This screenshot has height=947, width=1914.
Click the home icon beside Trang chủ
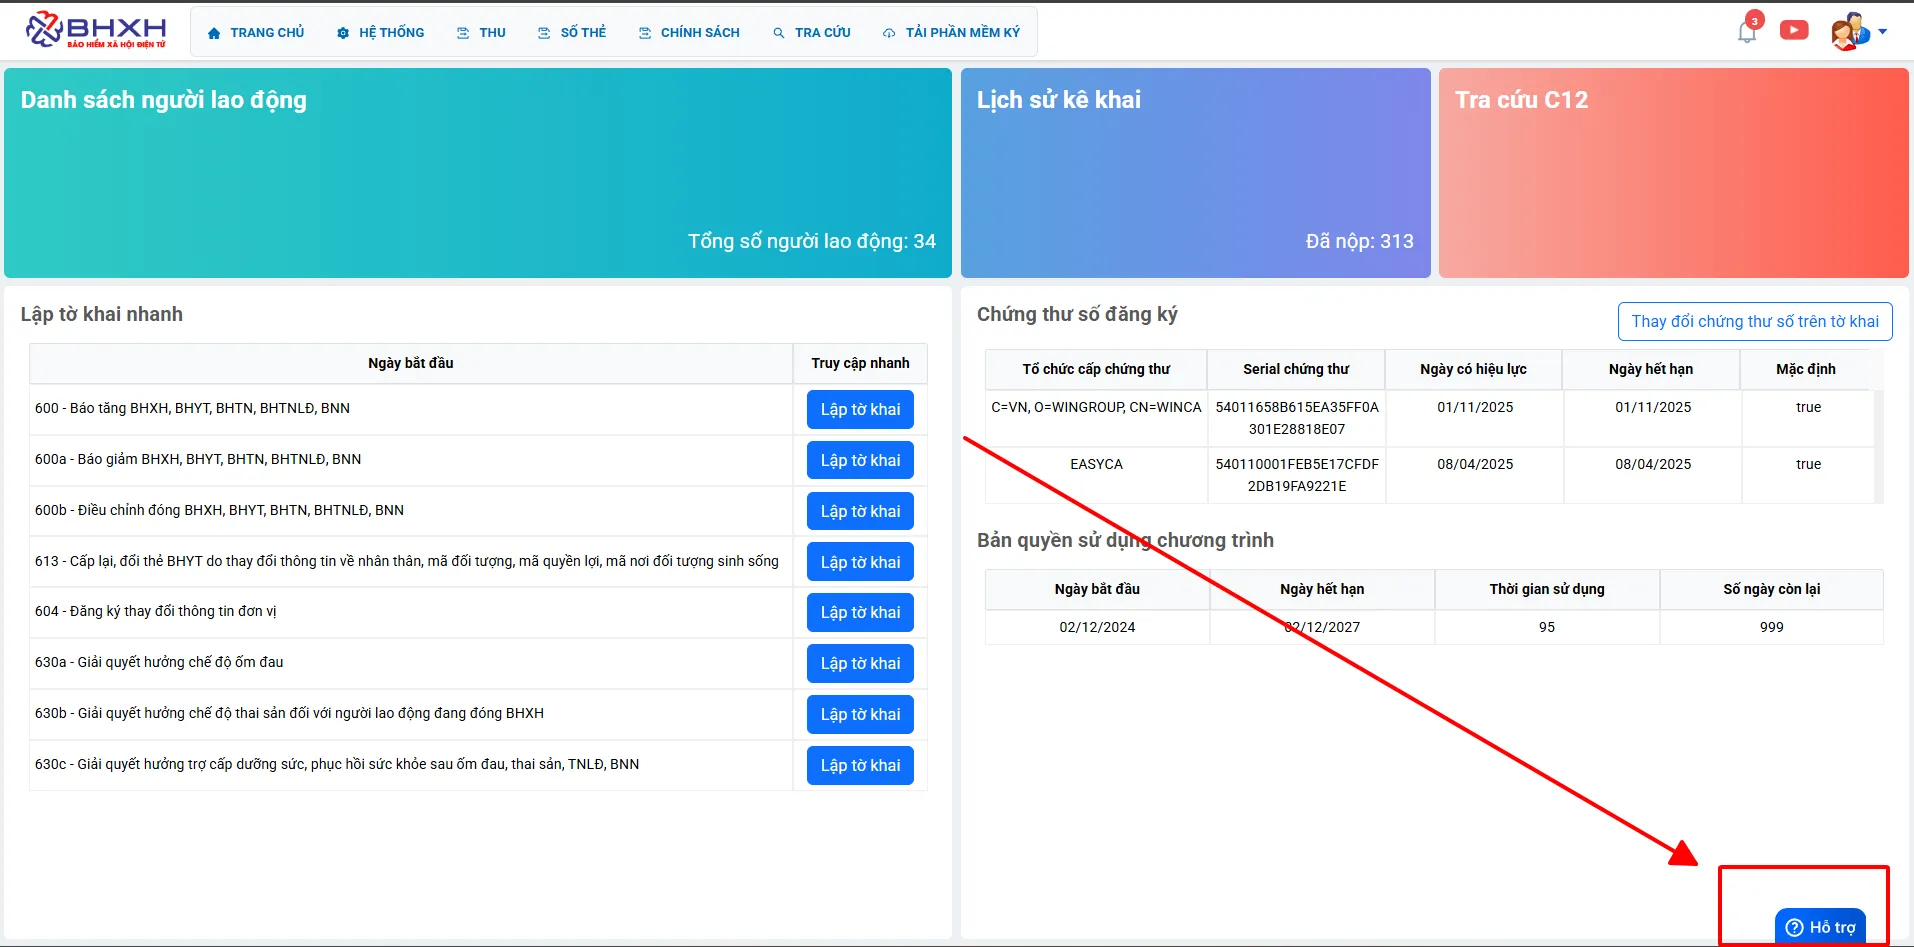pyautogui.click(x=214, y=33)
